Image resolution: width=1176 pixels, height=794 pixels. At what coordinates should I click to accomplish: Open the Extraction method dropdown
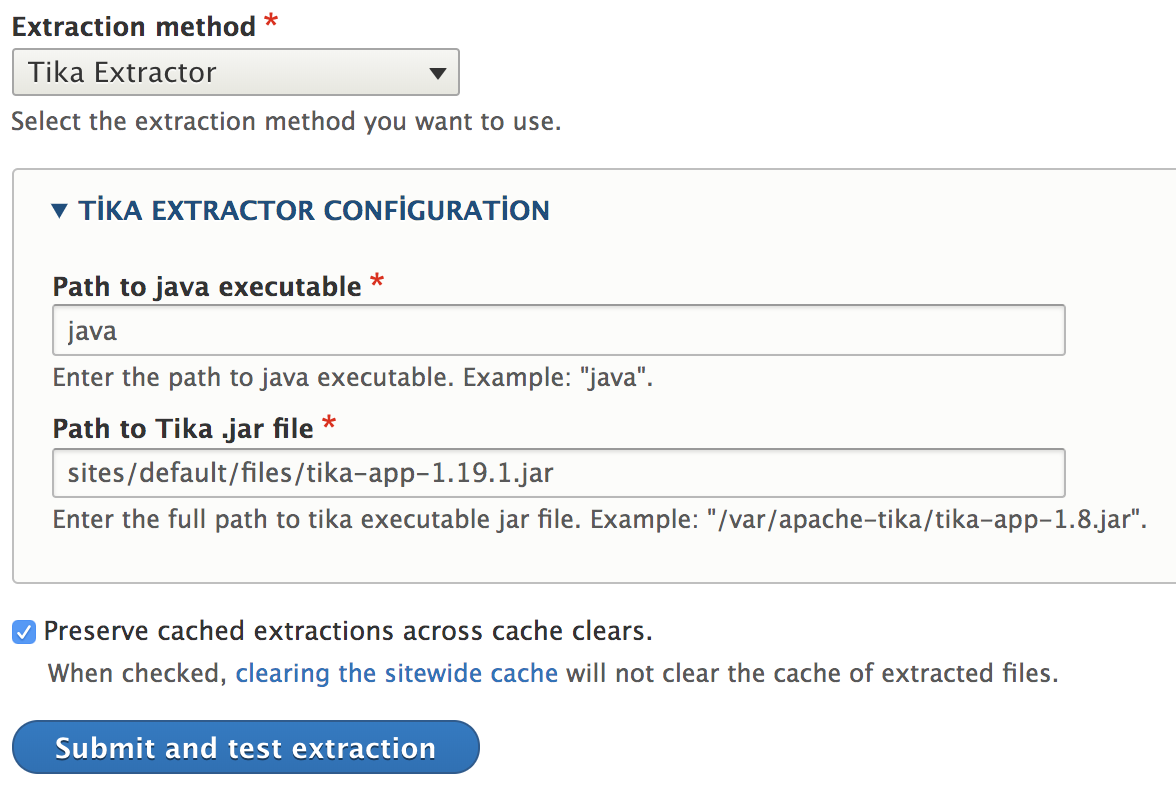tap(235, 73)
